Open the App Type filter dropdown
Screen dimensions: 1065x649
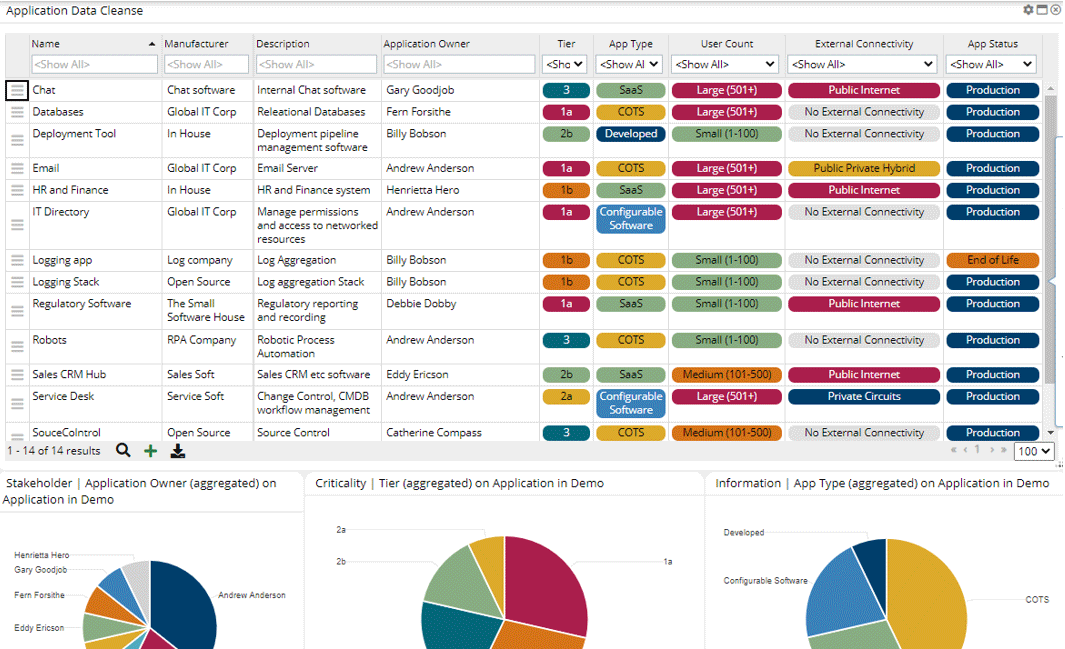click(x=630, y=64)
